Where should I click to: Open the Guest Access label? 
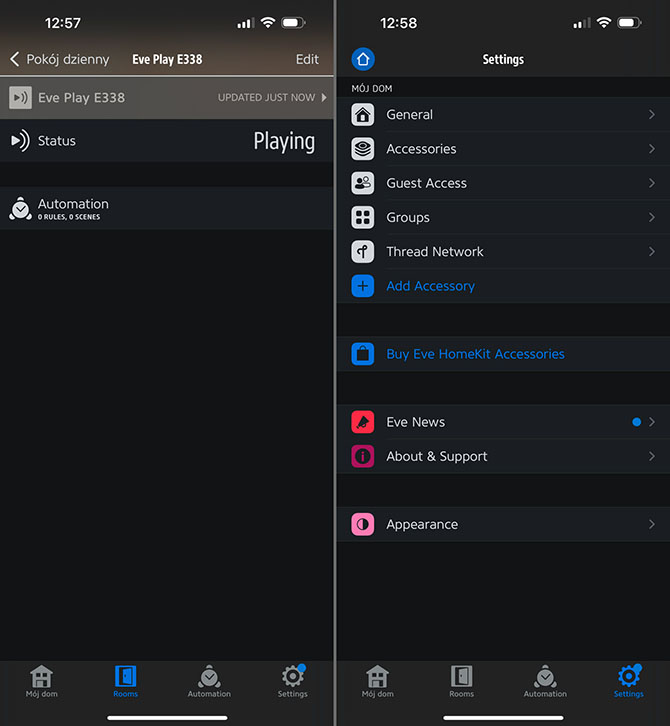(x=426, y=183)
